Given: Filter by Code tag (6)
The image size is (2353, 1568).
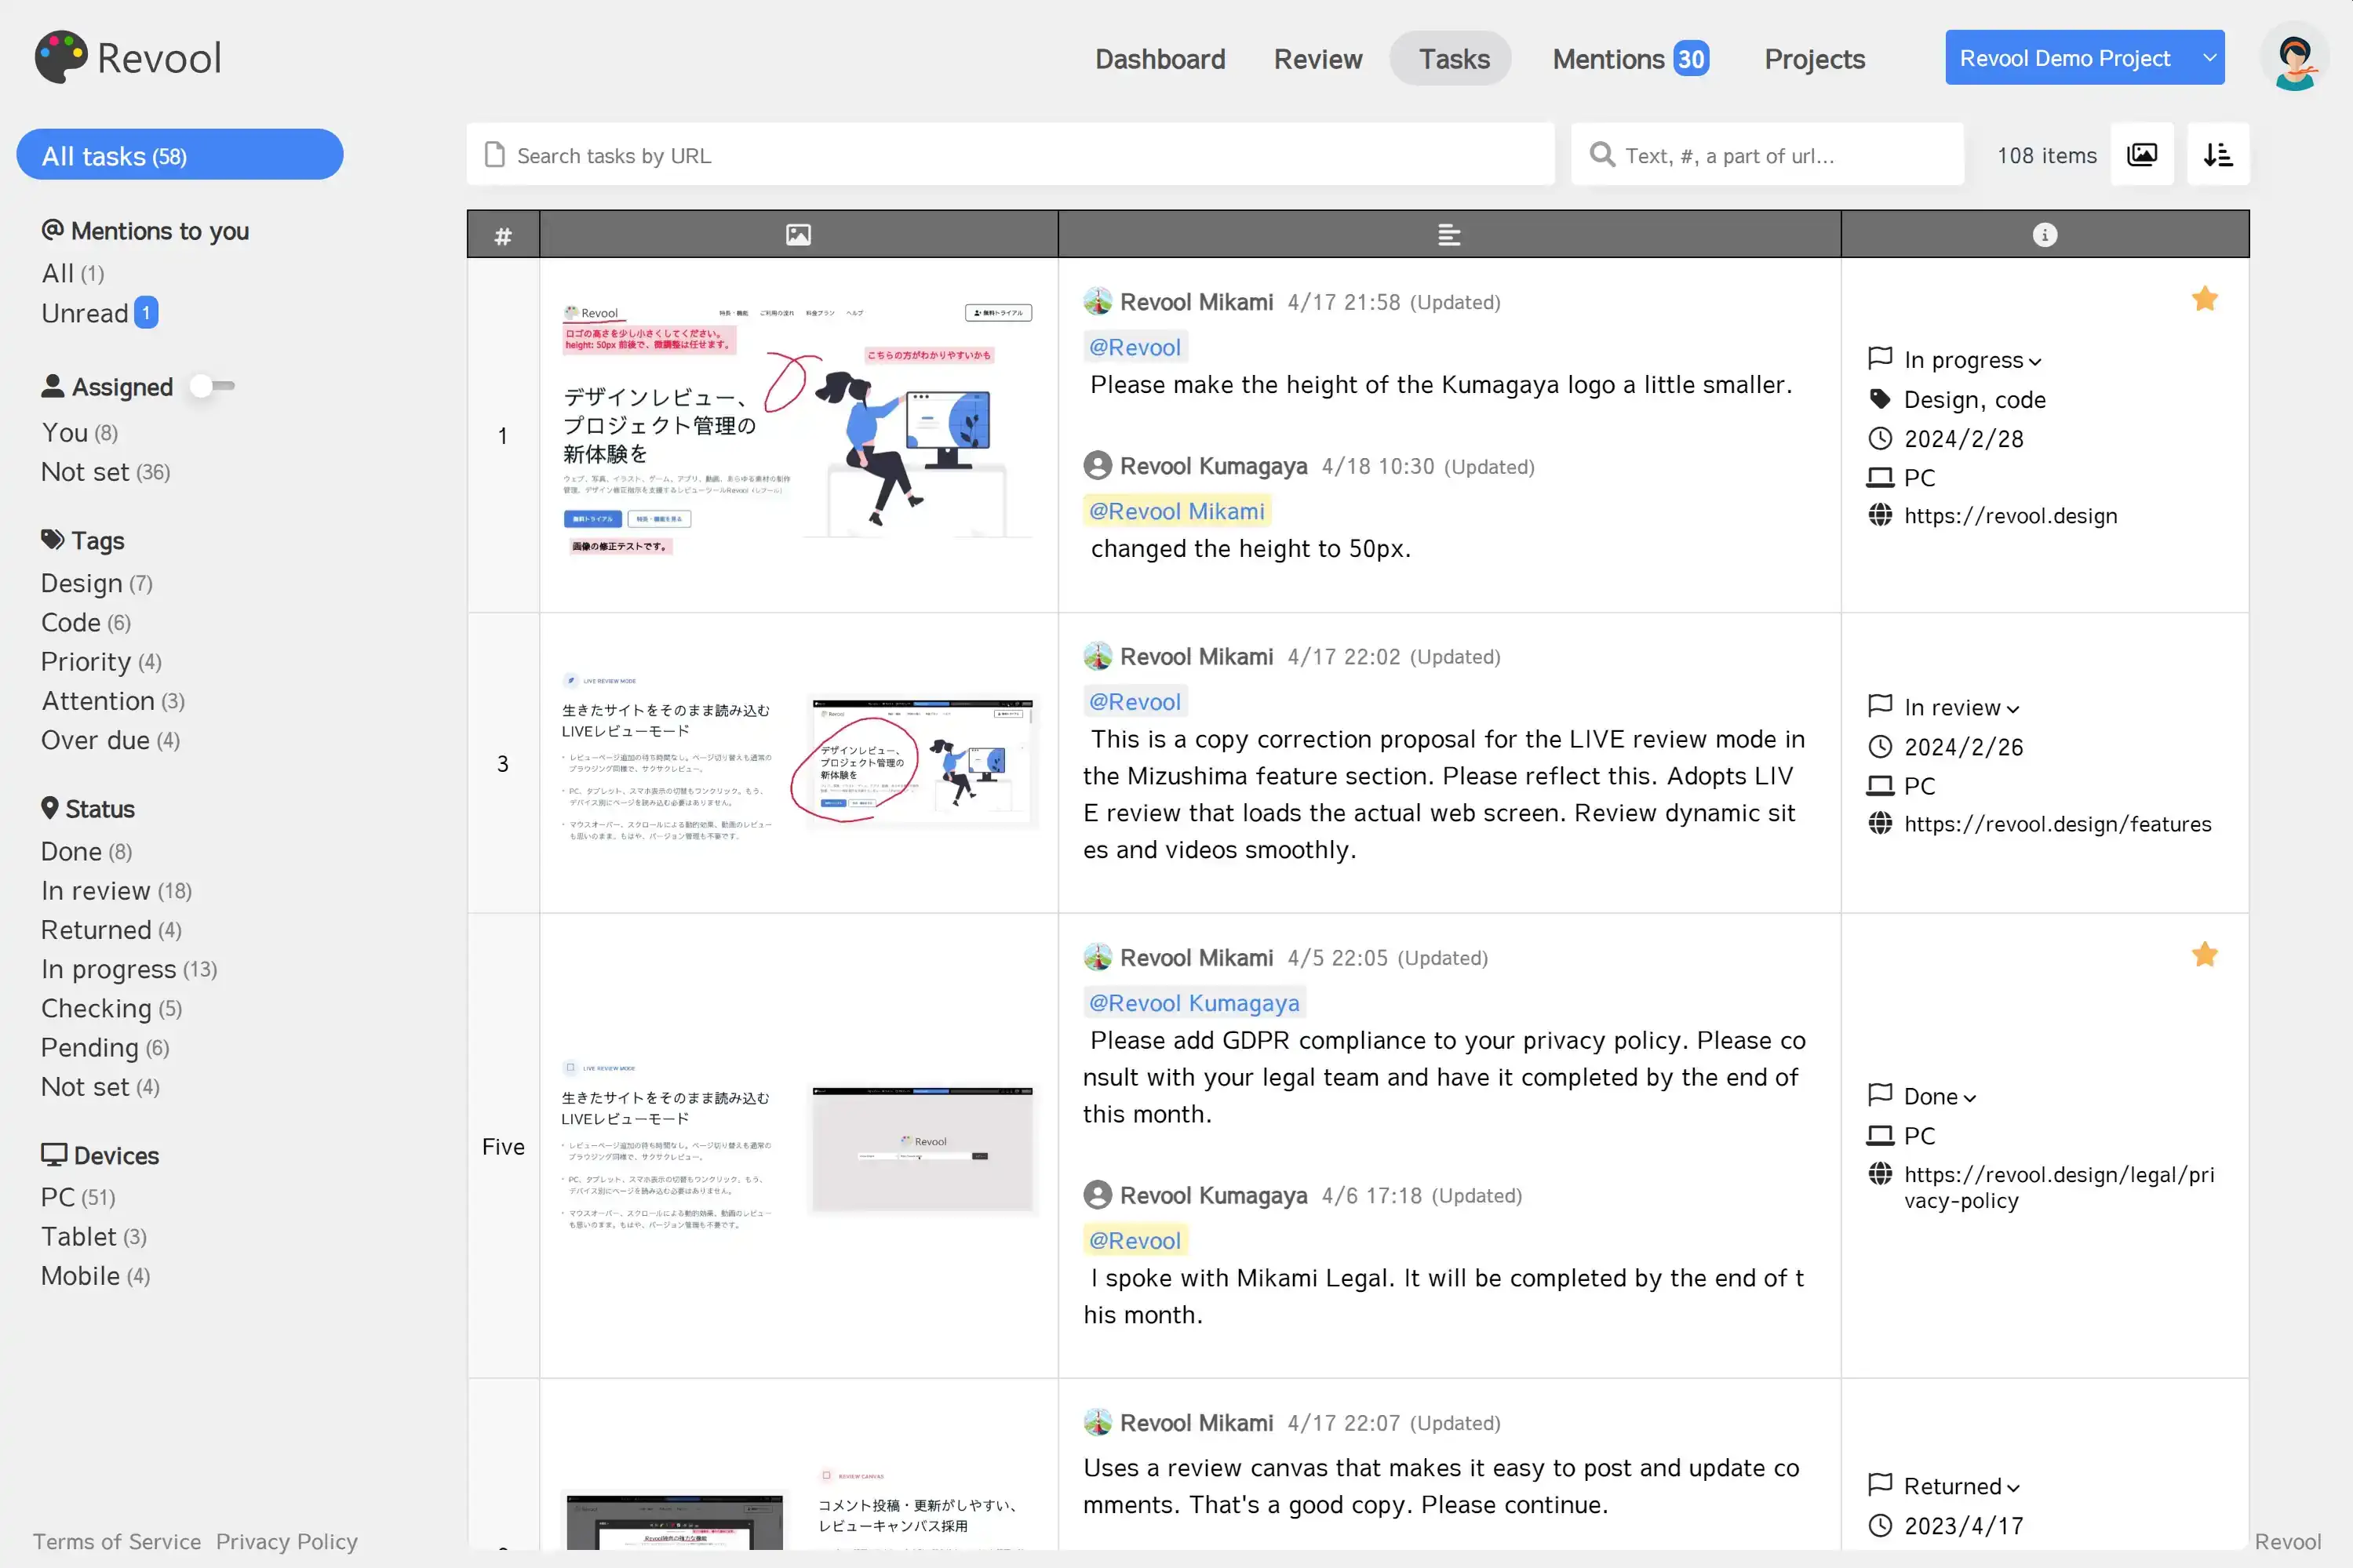Looking at the screenshot, I should (x=85, y=622).
